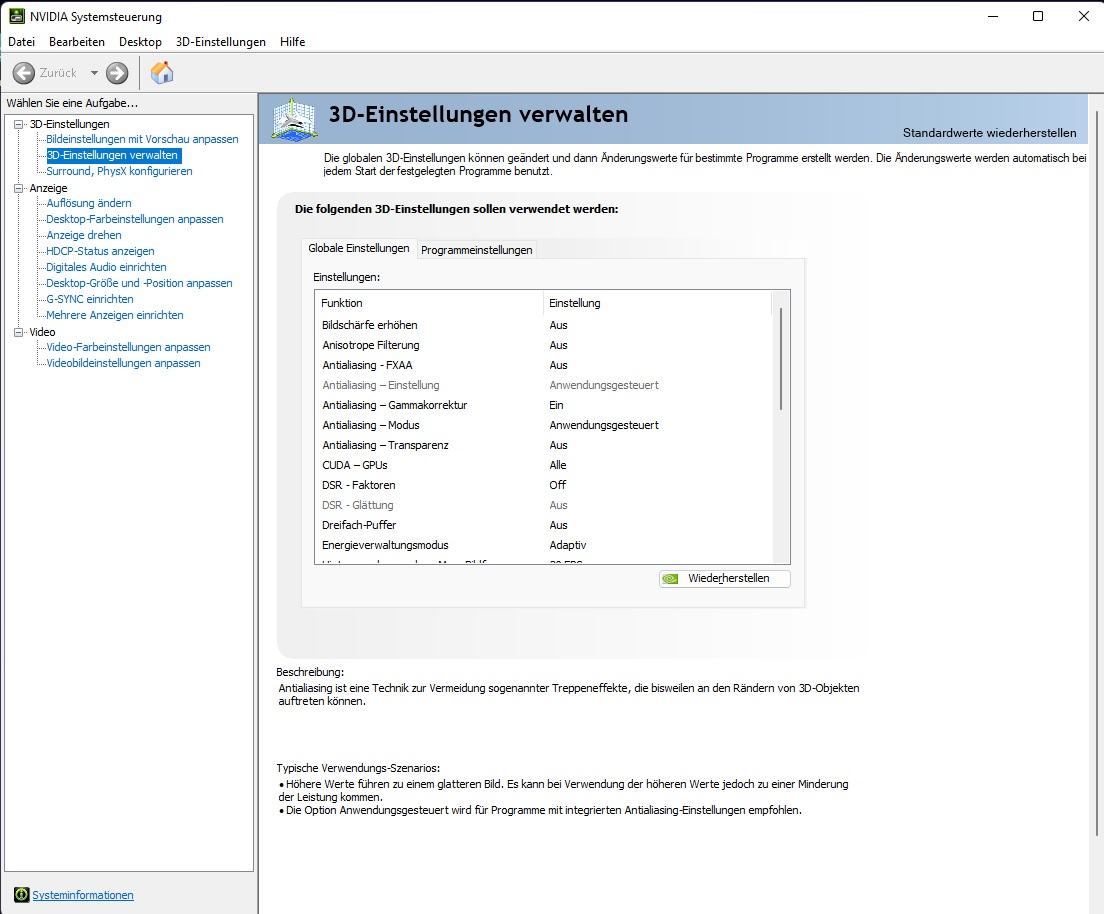Select Antialiasing – Modus row

(x=544, y=425)
